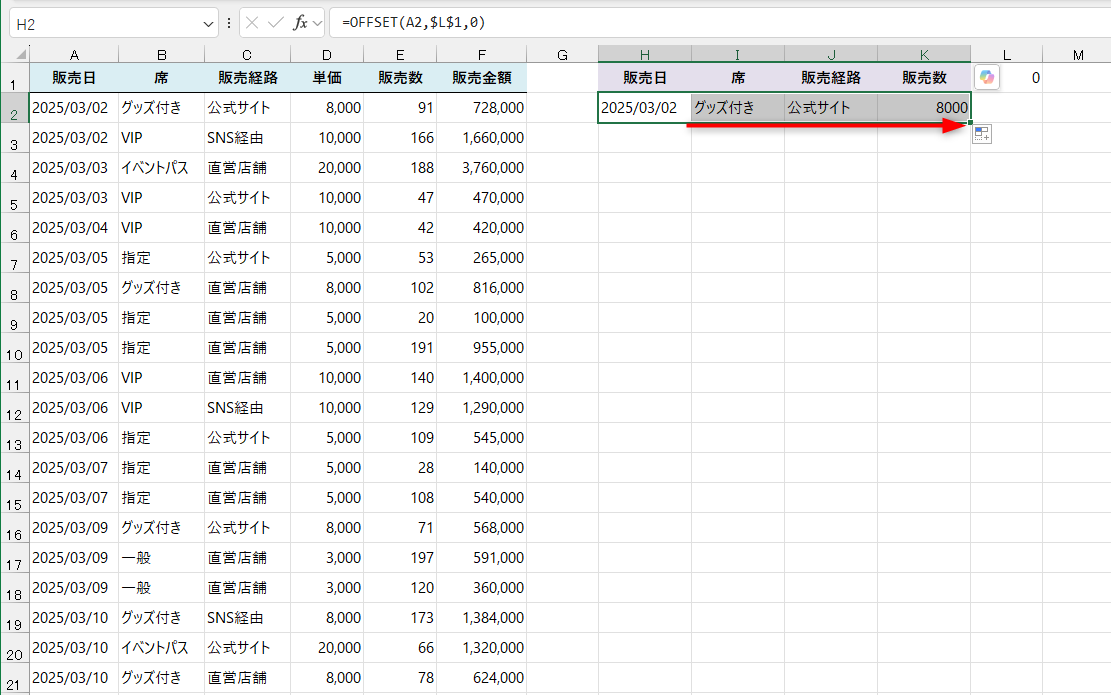Click cell D20 with 20,000

(327, 648)
